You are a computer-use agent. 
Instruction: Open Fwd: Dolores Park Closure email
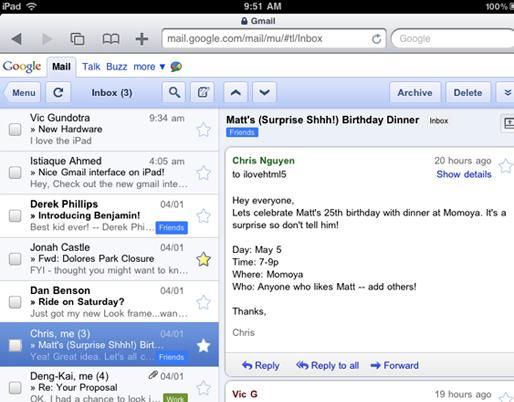(x=109, y=259)
